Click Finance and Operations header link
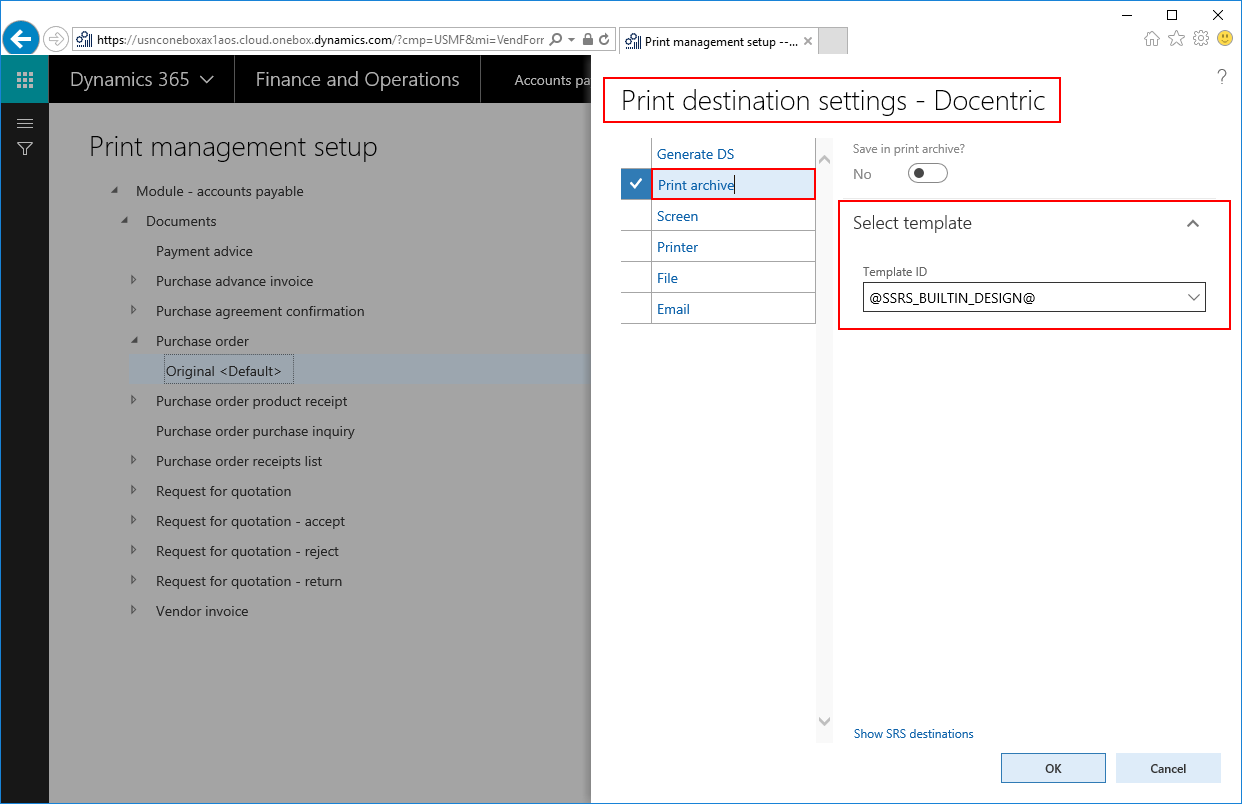Viewport: 1242px width, 804px height. tap(357, 79)
